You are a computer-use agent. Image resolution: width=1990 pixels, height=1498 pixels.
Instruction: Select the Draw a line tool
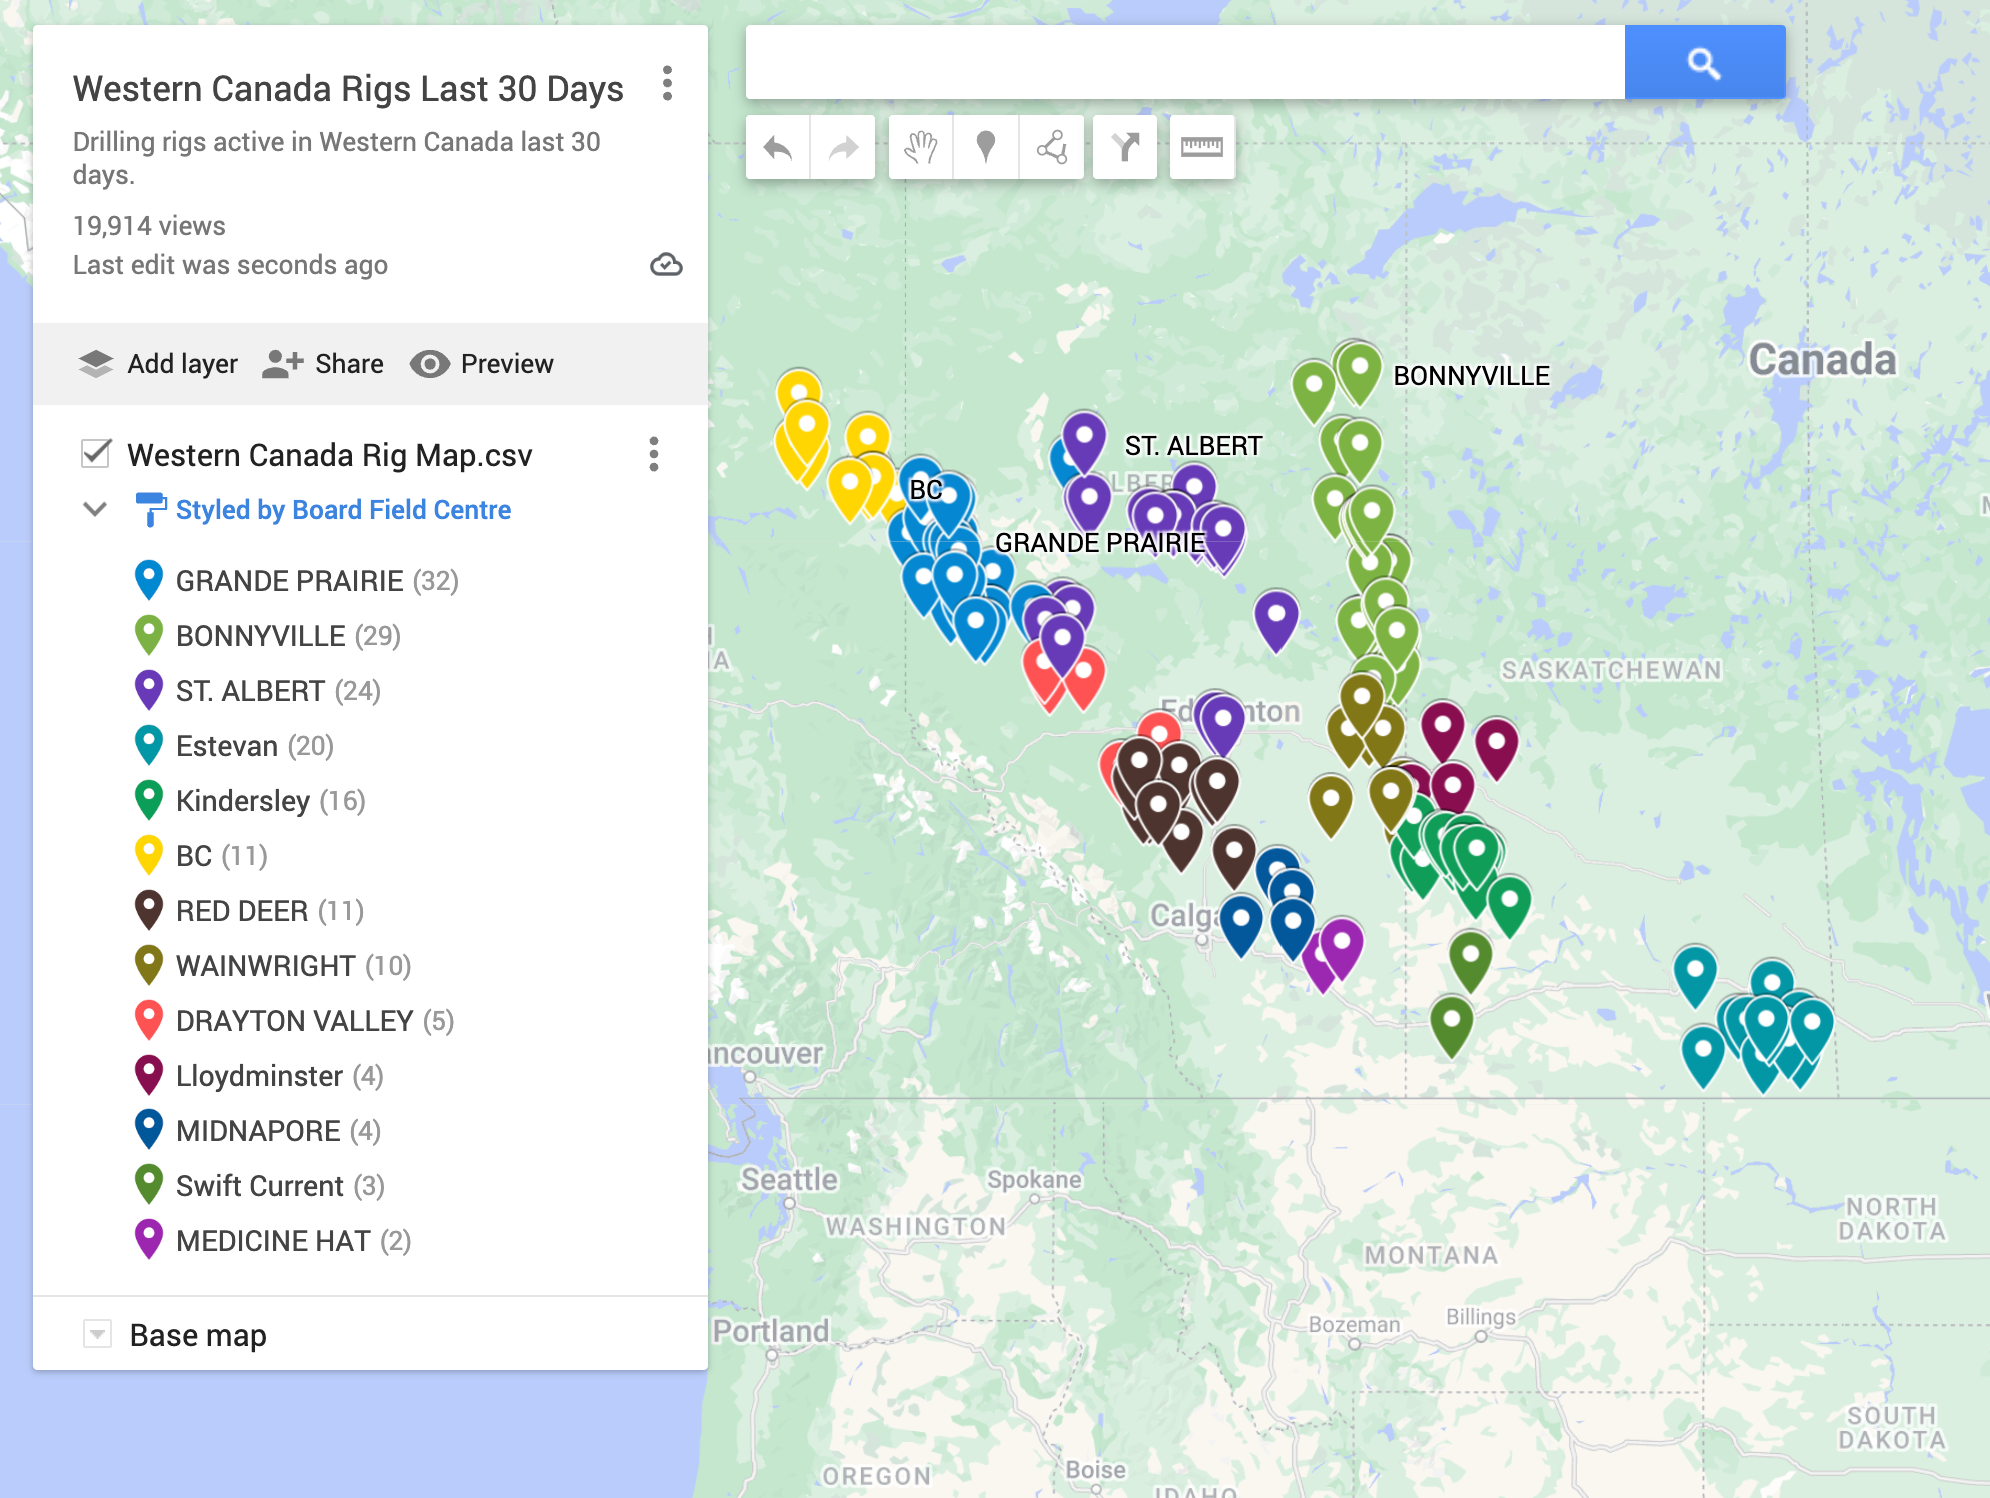pos(1051,147)
